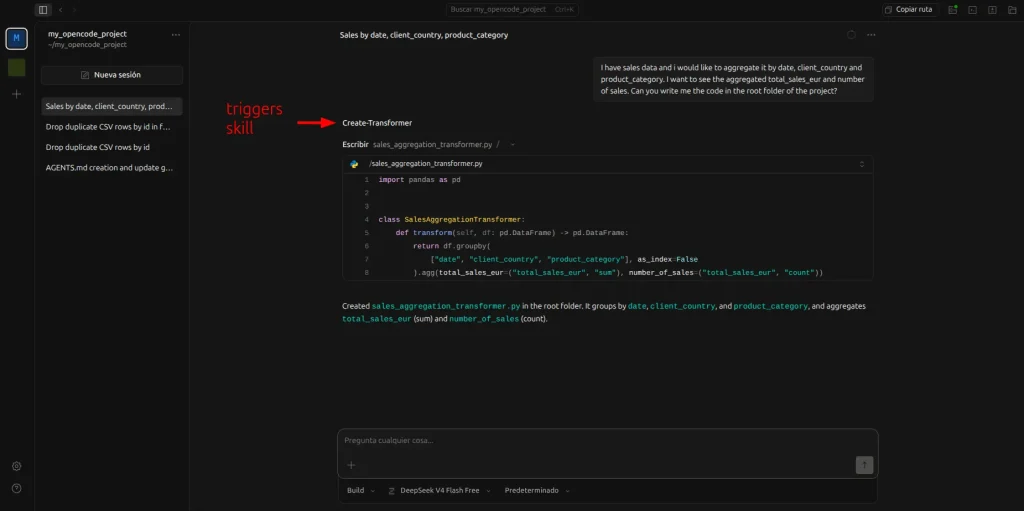This screenshot has width=1024, height=511.
Task: Toggle the sidebar layout icon
Action: [x=42, y=10]
